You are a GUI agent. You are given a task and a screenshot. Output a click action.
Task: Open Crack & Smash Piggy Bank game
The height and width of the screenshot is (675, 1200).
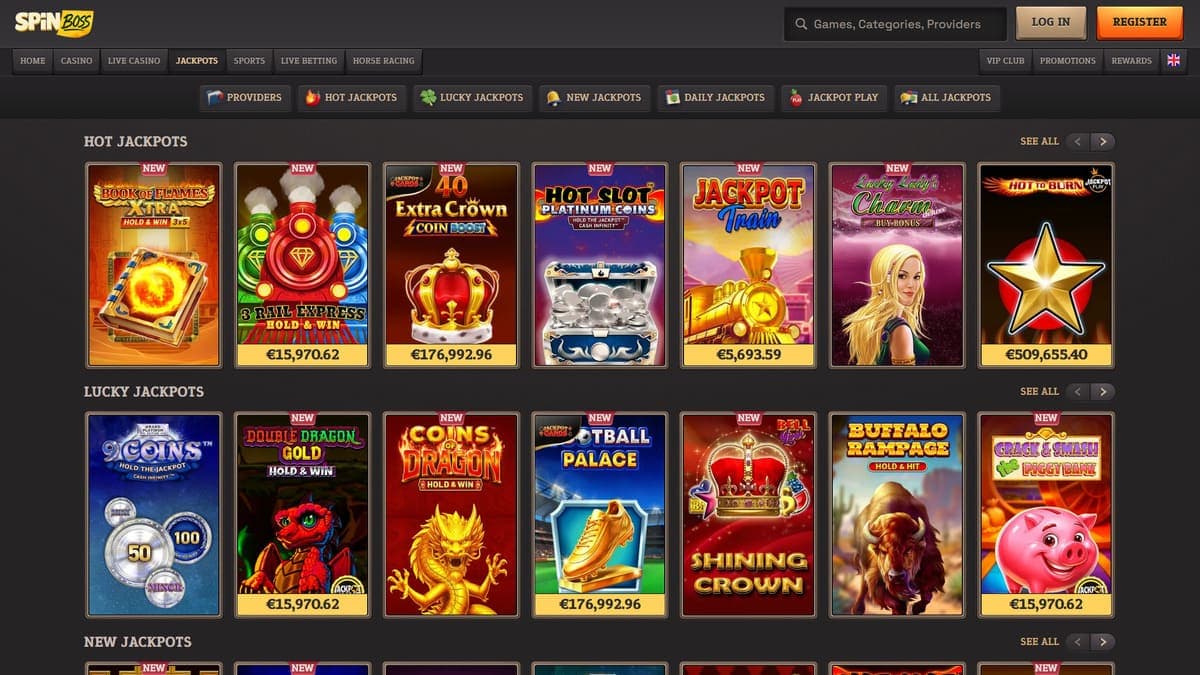1046,515
